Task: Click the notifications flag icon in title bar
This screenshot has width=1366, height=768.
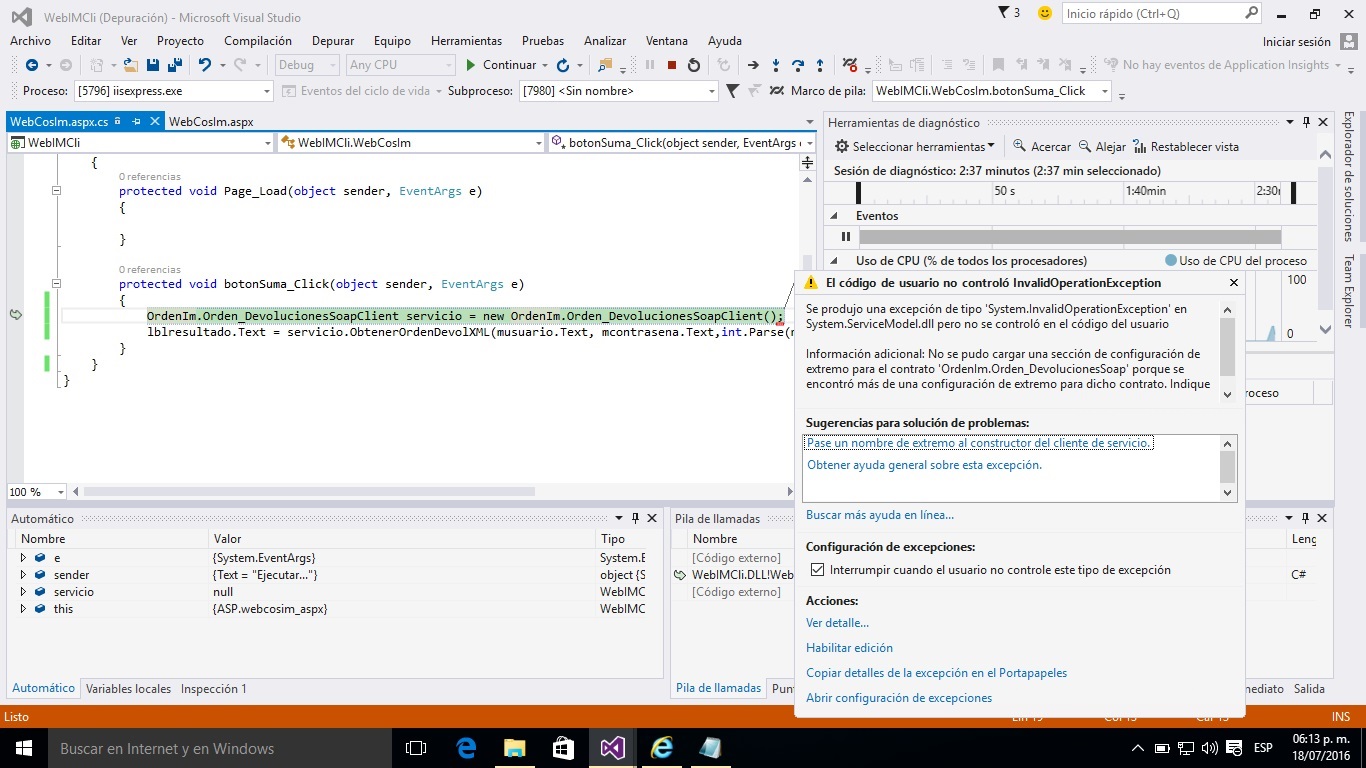Action: 1004,13
